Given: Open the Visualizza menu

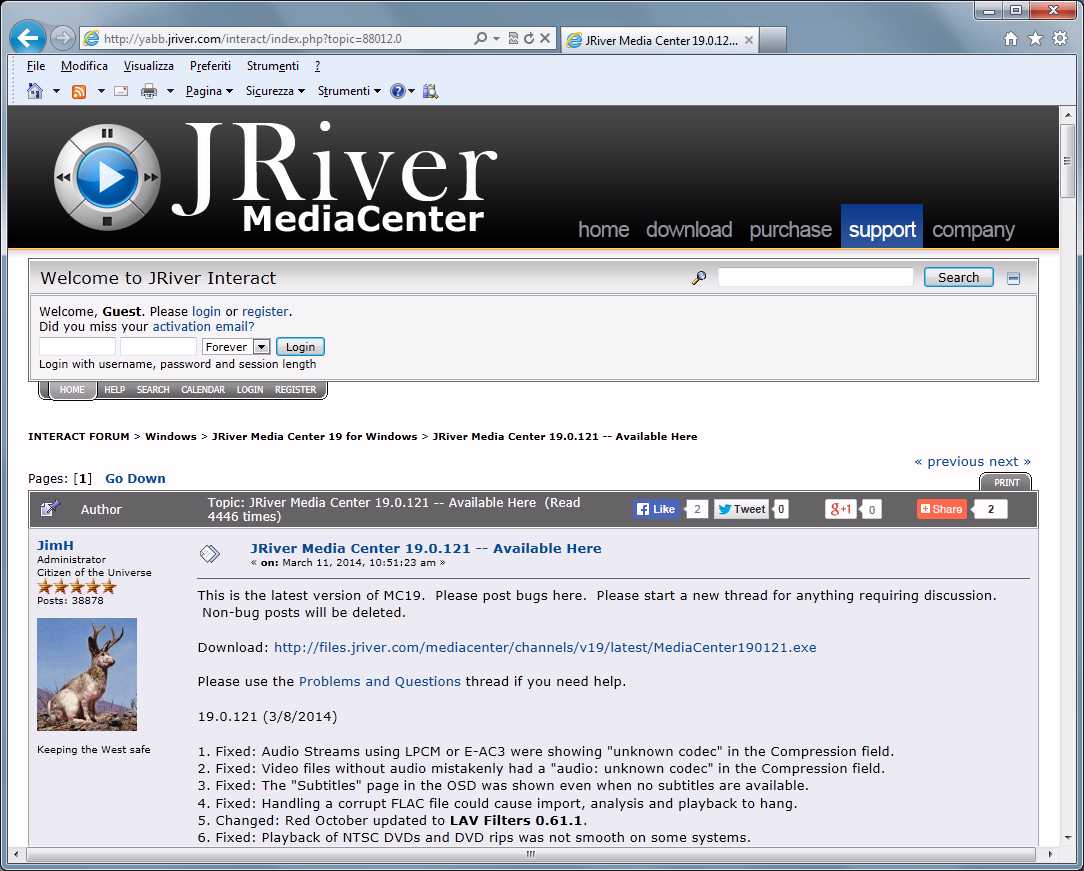Looking at the screenshot, I should point(149,66).
